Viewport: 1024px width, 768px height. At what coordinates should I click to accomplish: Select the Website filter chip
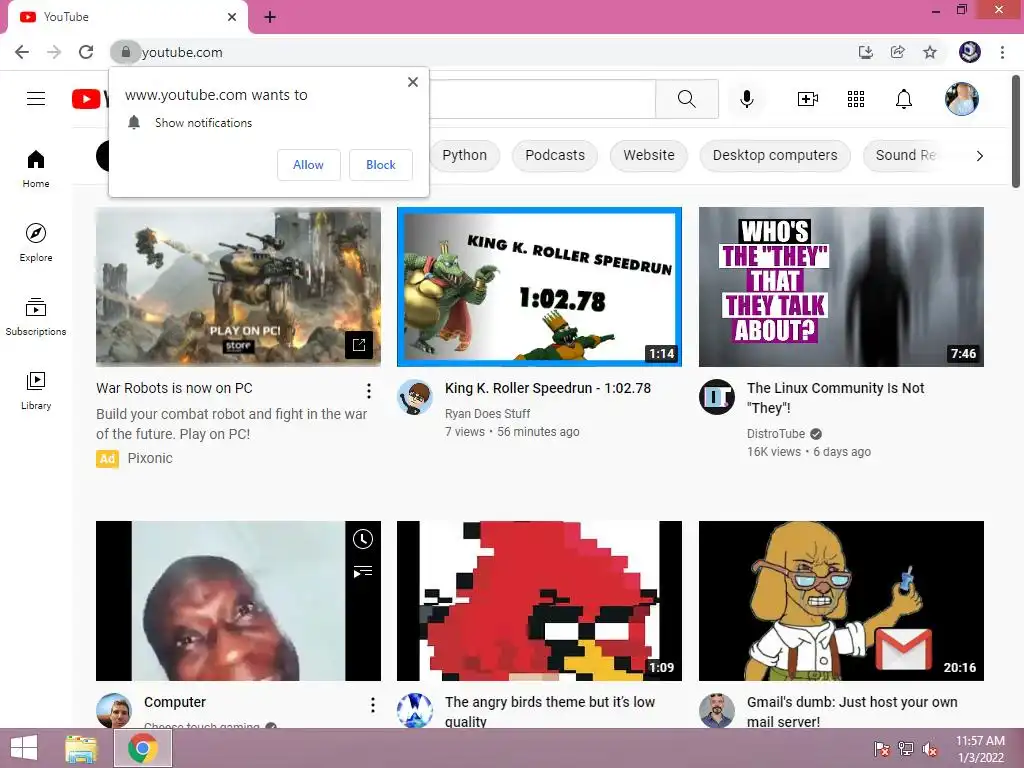[x=648, y=155]
